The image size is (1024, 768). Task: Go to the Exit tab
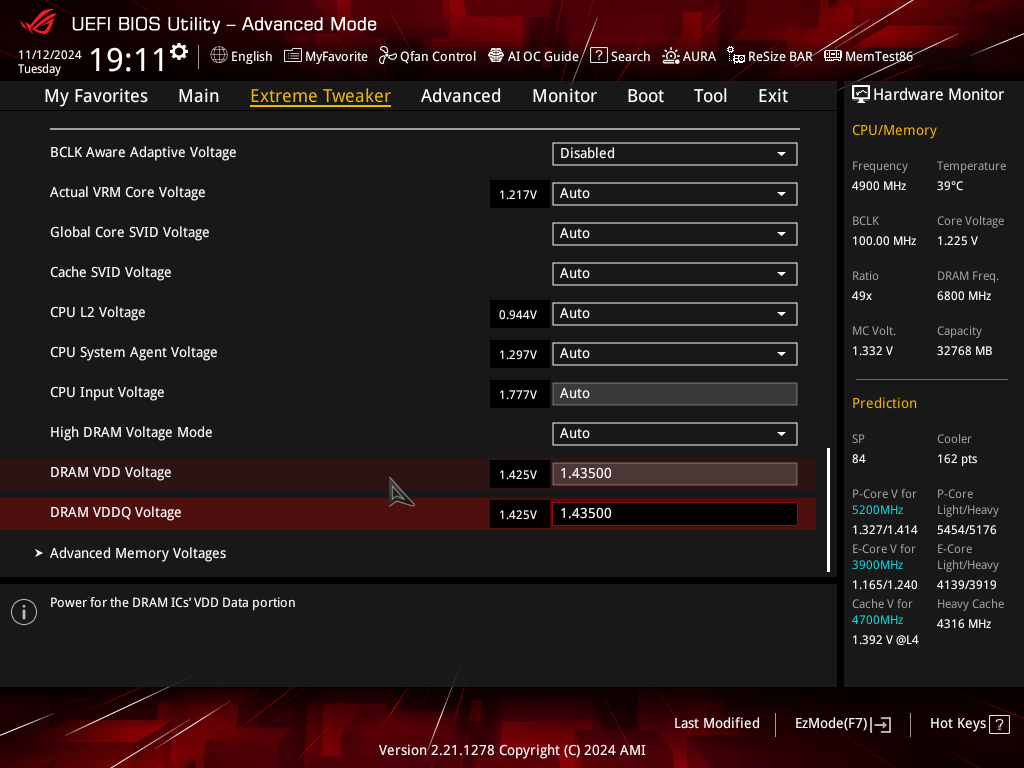coord(773,96)
